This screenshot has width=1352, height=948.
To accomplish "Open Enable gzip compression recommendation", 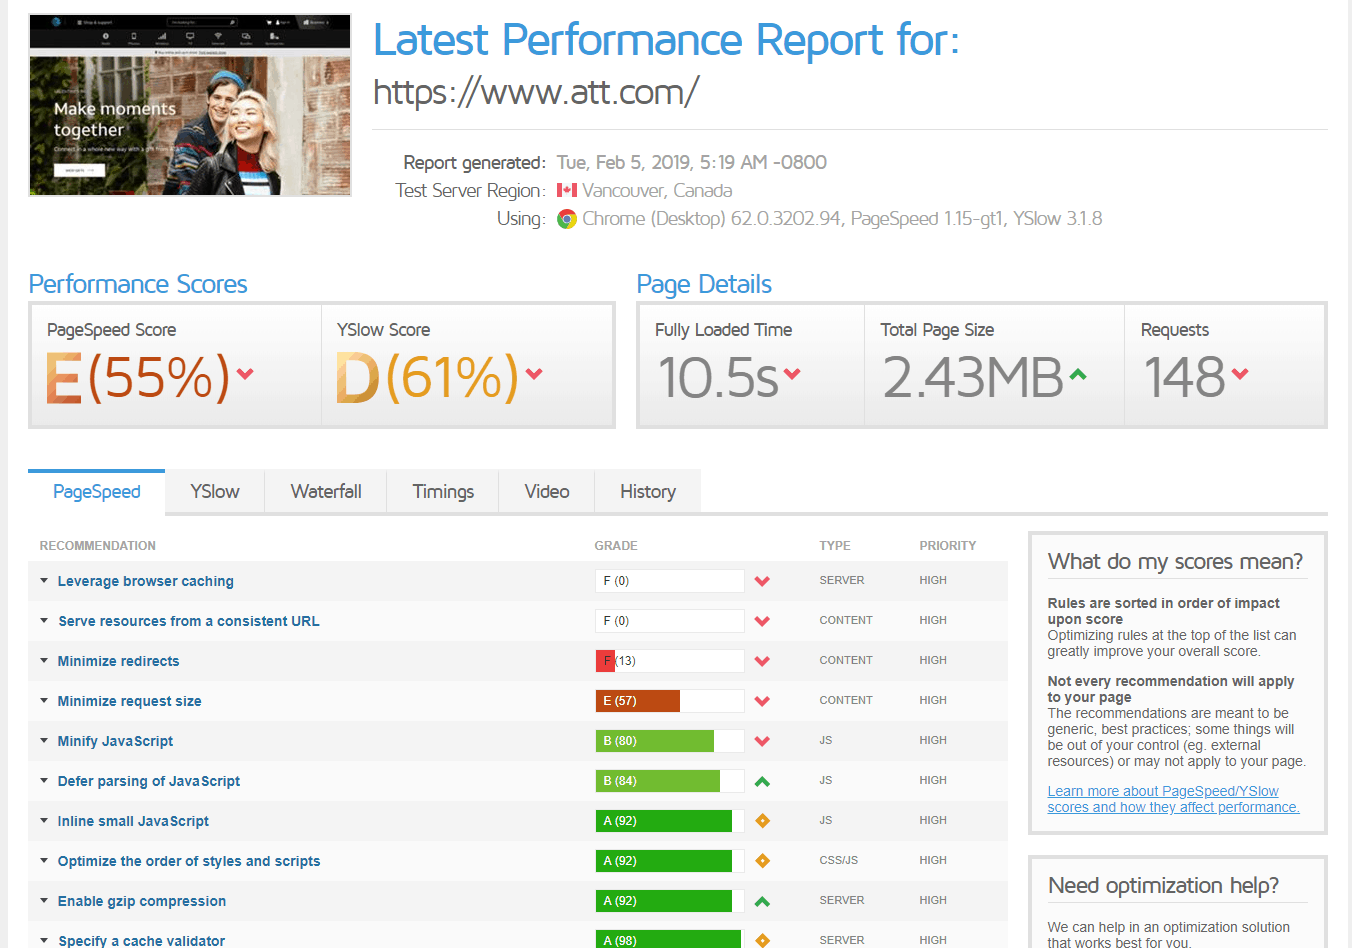I will (x=142, y=901).
